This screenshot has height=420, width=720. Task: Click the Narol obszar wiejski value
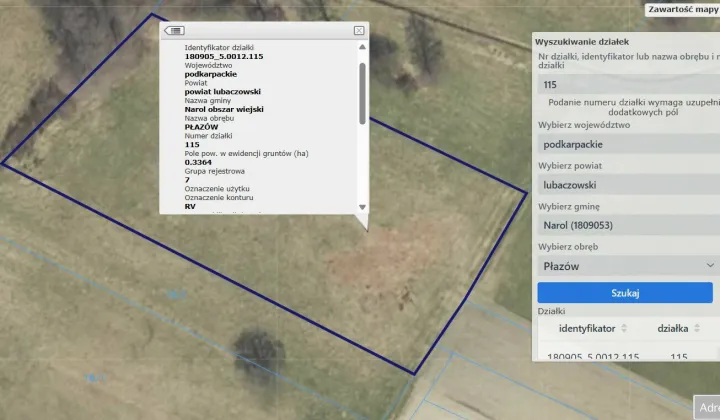(224, 109)
